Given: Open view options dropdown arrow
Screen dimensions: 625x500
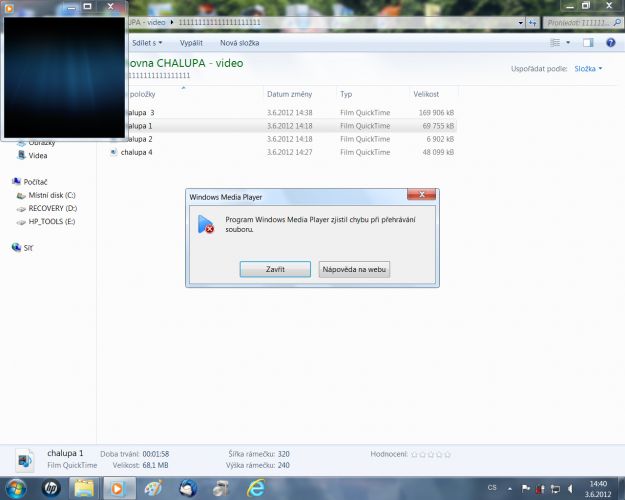Looking at the screenshot, I should click(x=568, y=42).
